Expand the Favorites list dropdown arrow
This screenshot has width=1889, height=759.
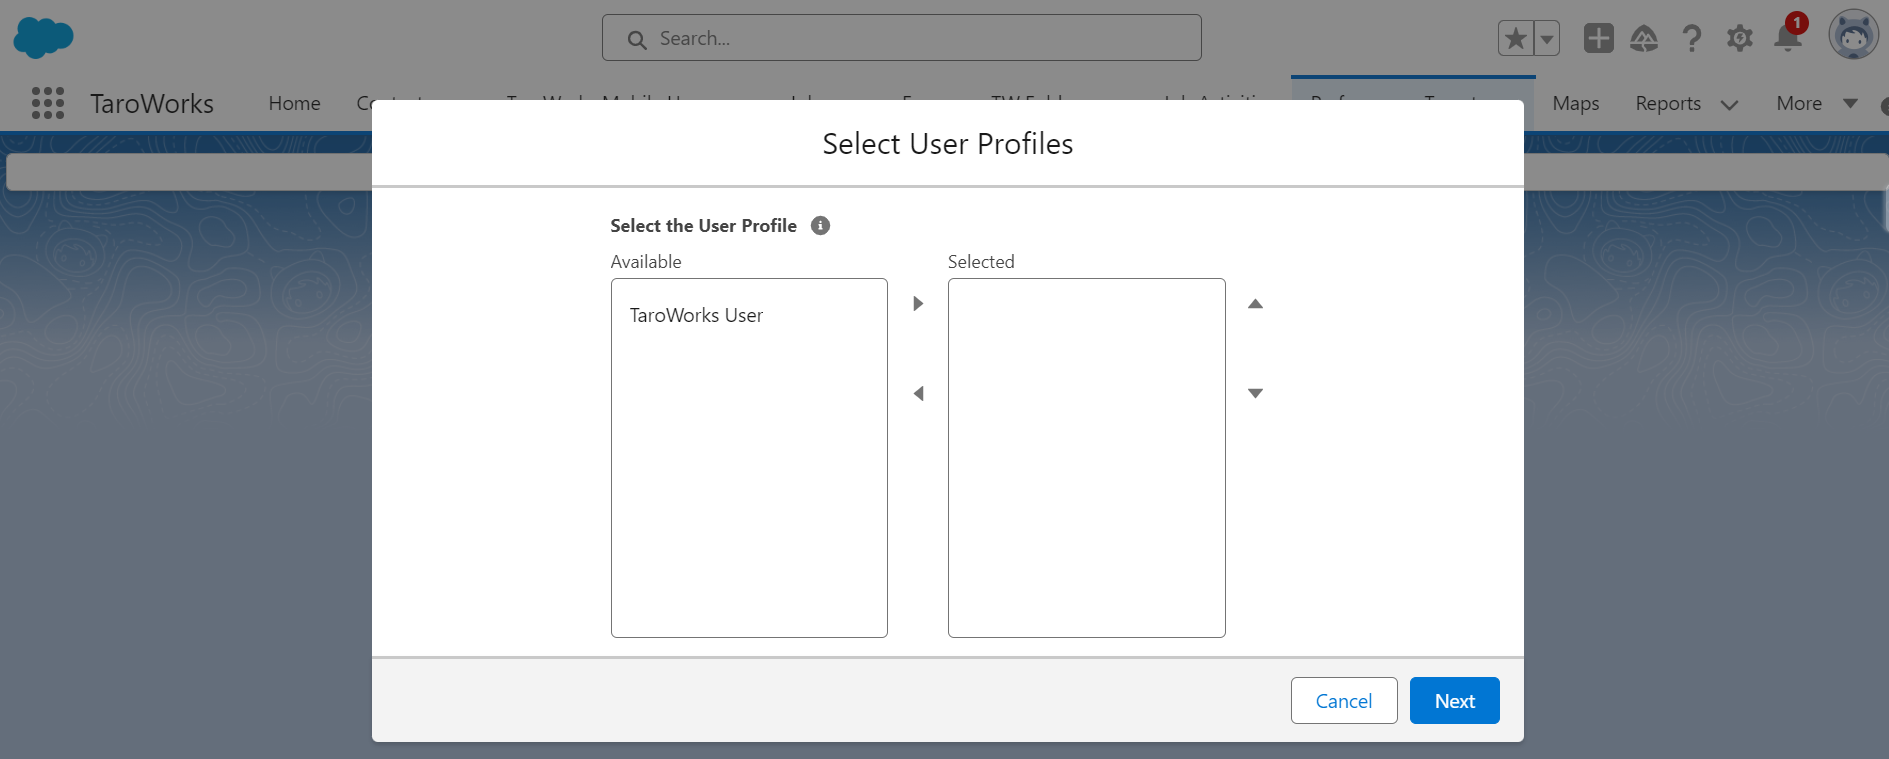[x=1547, y=39]
